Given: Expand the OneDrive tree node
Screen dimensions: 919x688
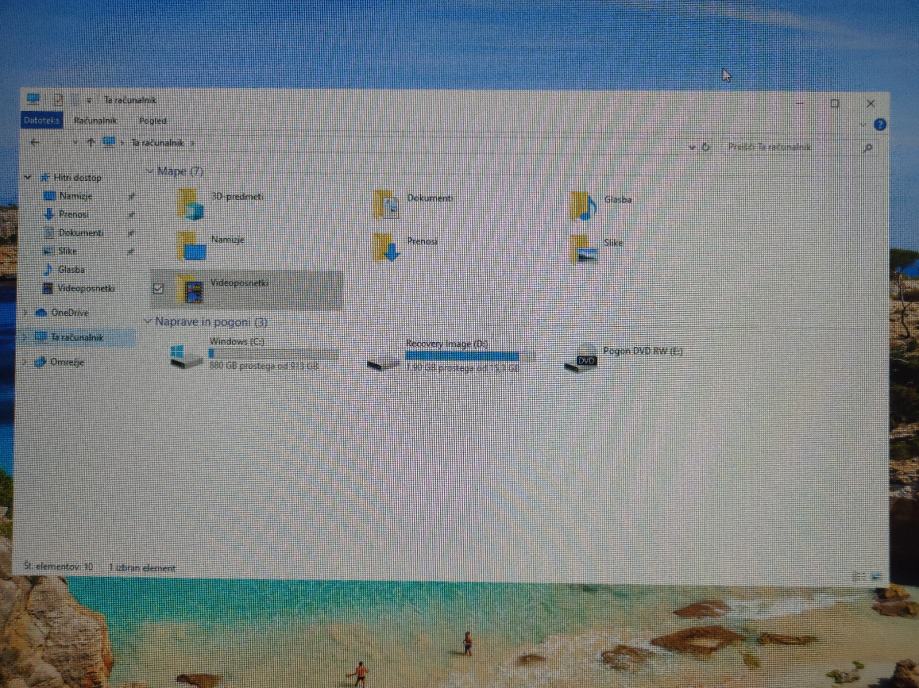Looking at the screenshot, I should point(25,313).
